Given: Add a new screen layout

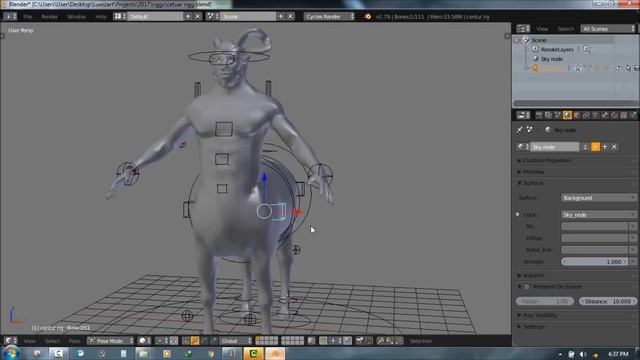Looking at the screenshot, I should tap(188, 16).
